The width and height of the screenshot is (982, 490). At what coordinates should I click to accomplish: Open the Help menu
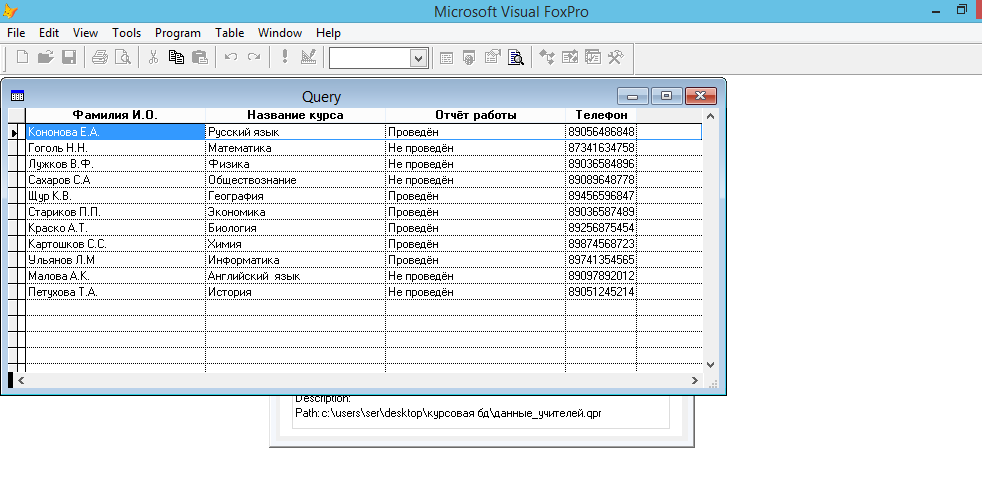[328, 33]
